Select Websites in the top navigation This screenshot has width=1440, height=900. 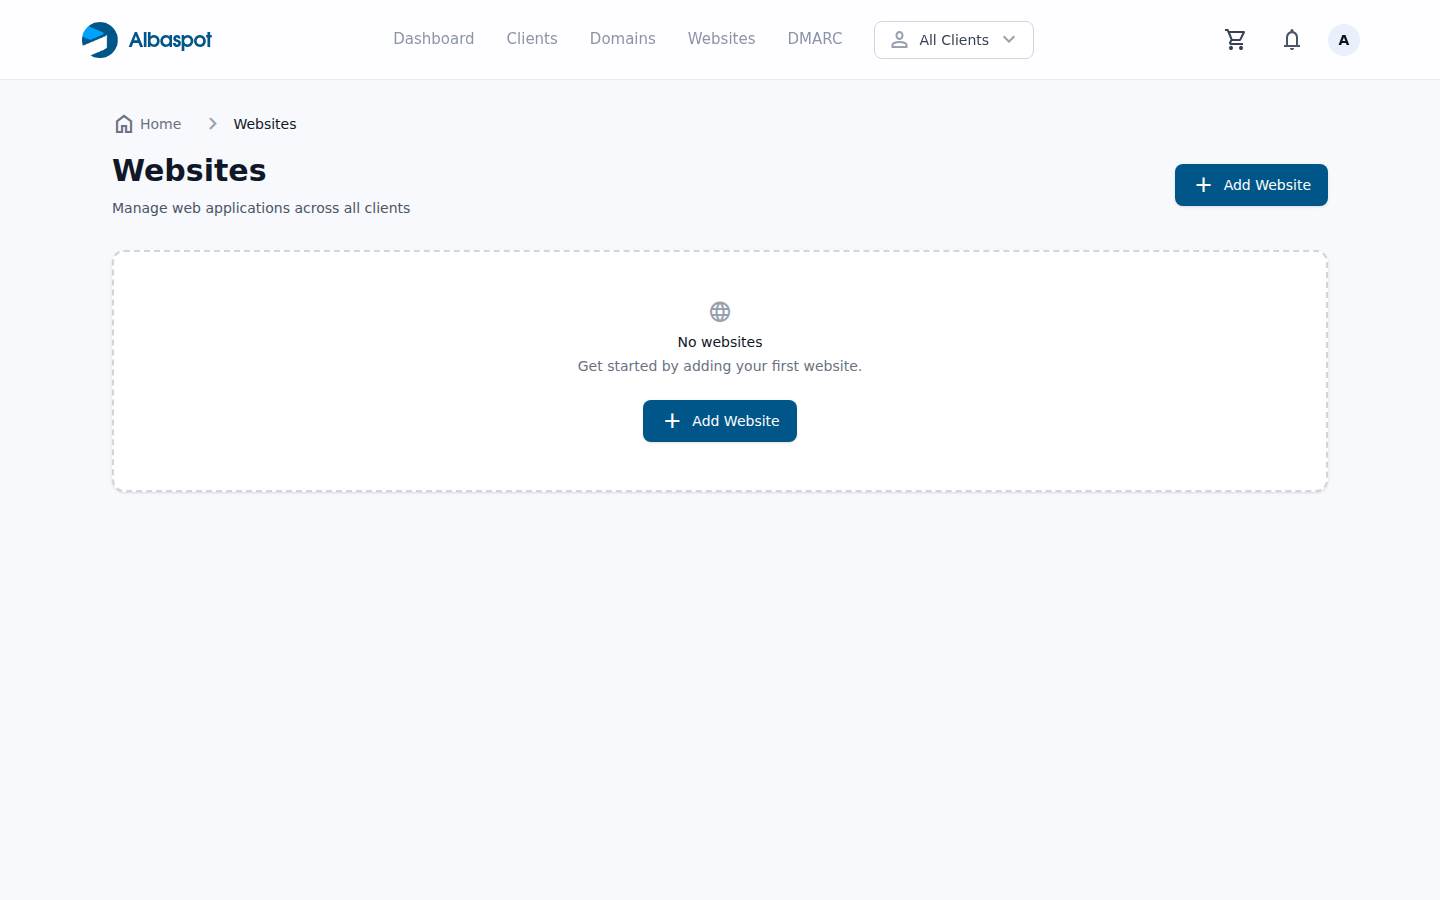tap(721, 39)
